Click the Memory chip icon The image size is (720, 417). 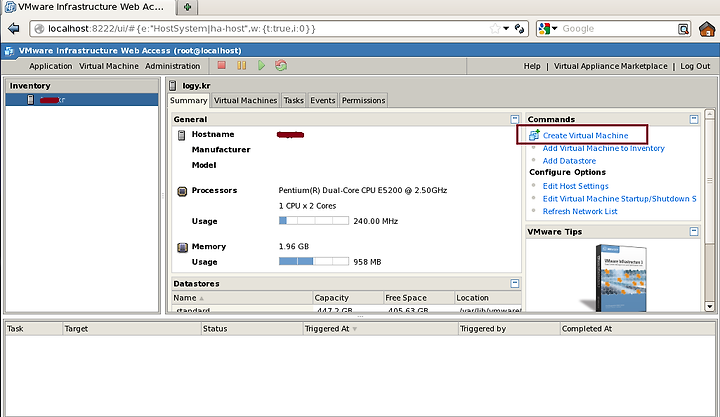[x=182, y=248]
